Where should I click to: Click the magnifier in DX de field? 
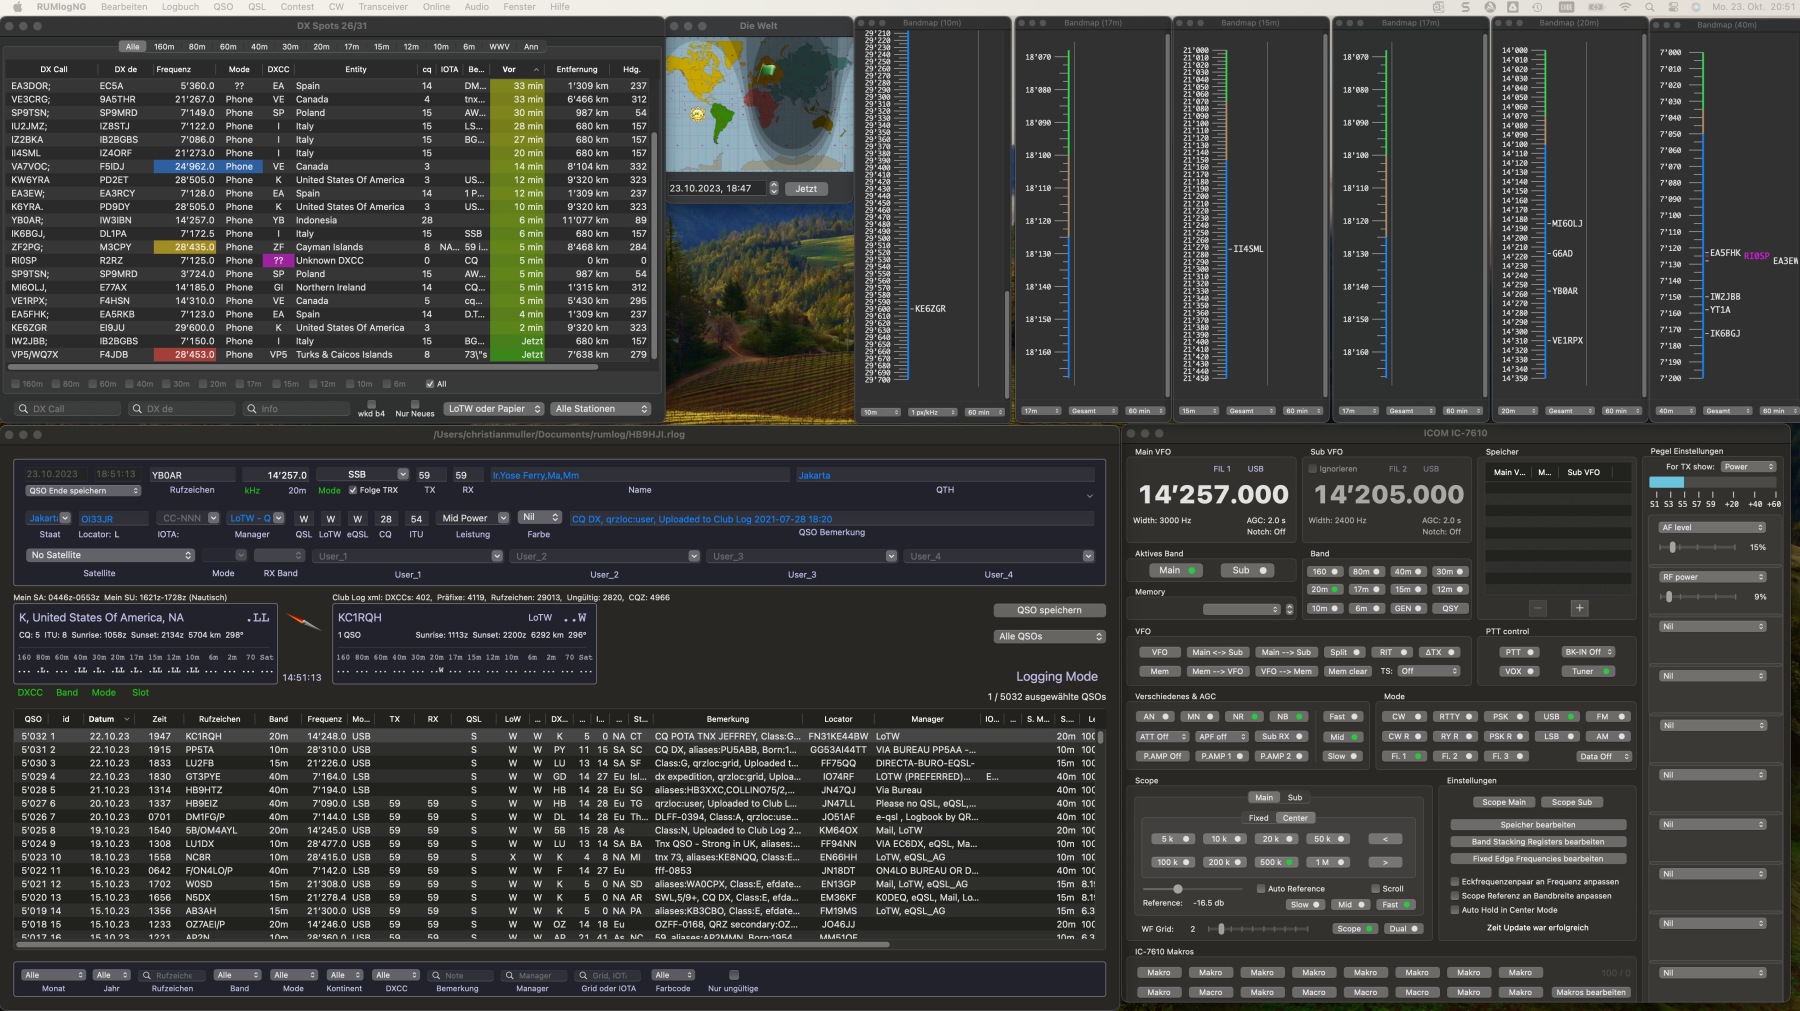coord(137,409)
